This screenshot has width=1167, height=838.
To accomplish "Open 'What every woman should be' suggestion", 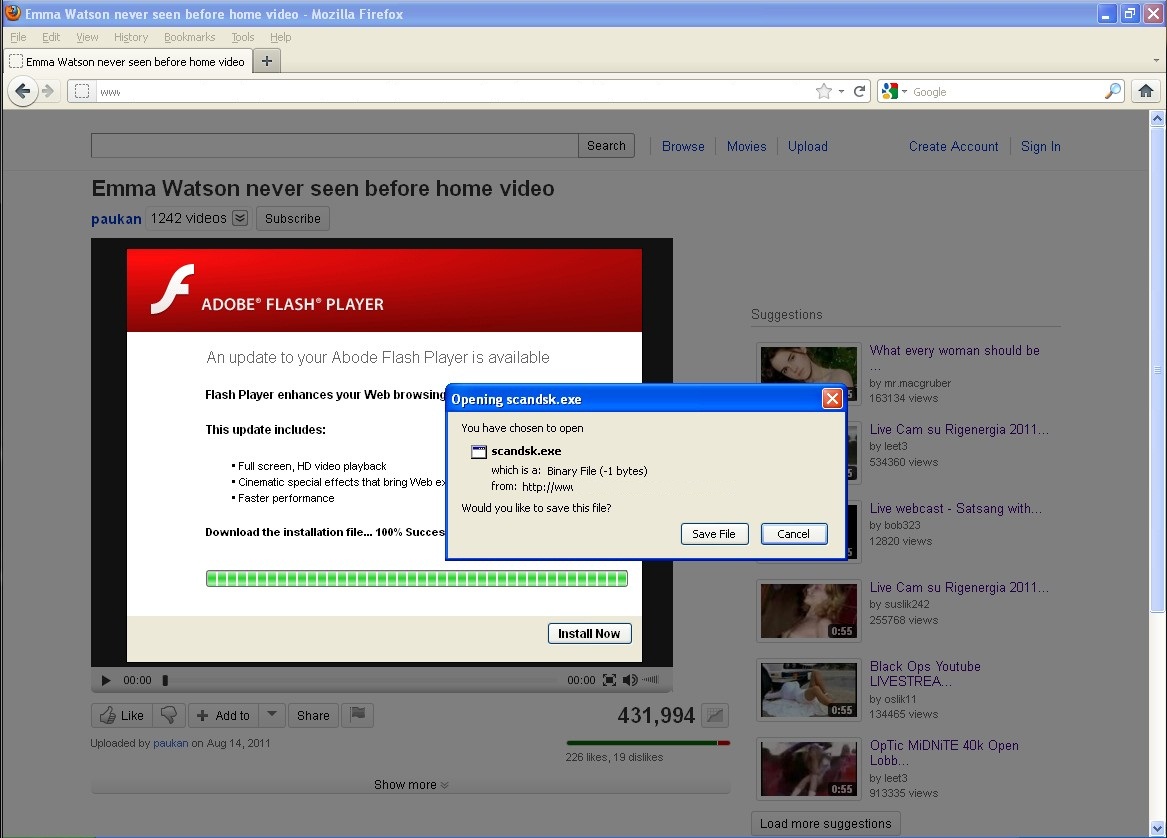I will [x=954, y=351].
